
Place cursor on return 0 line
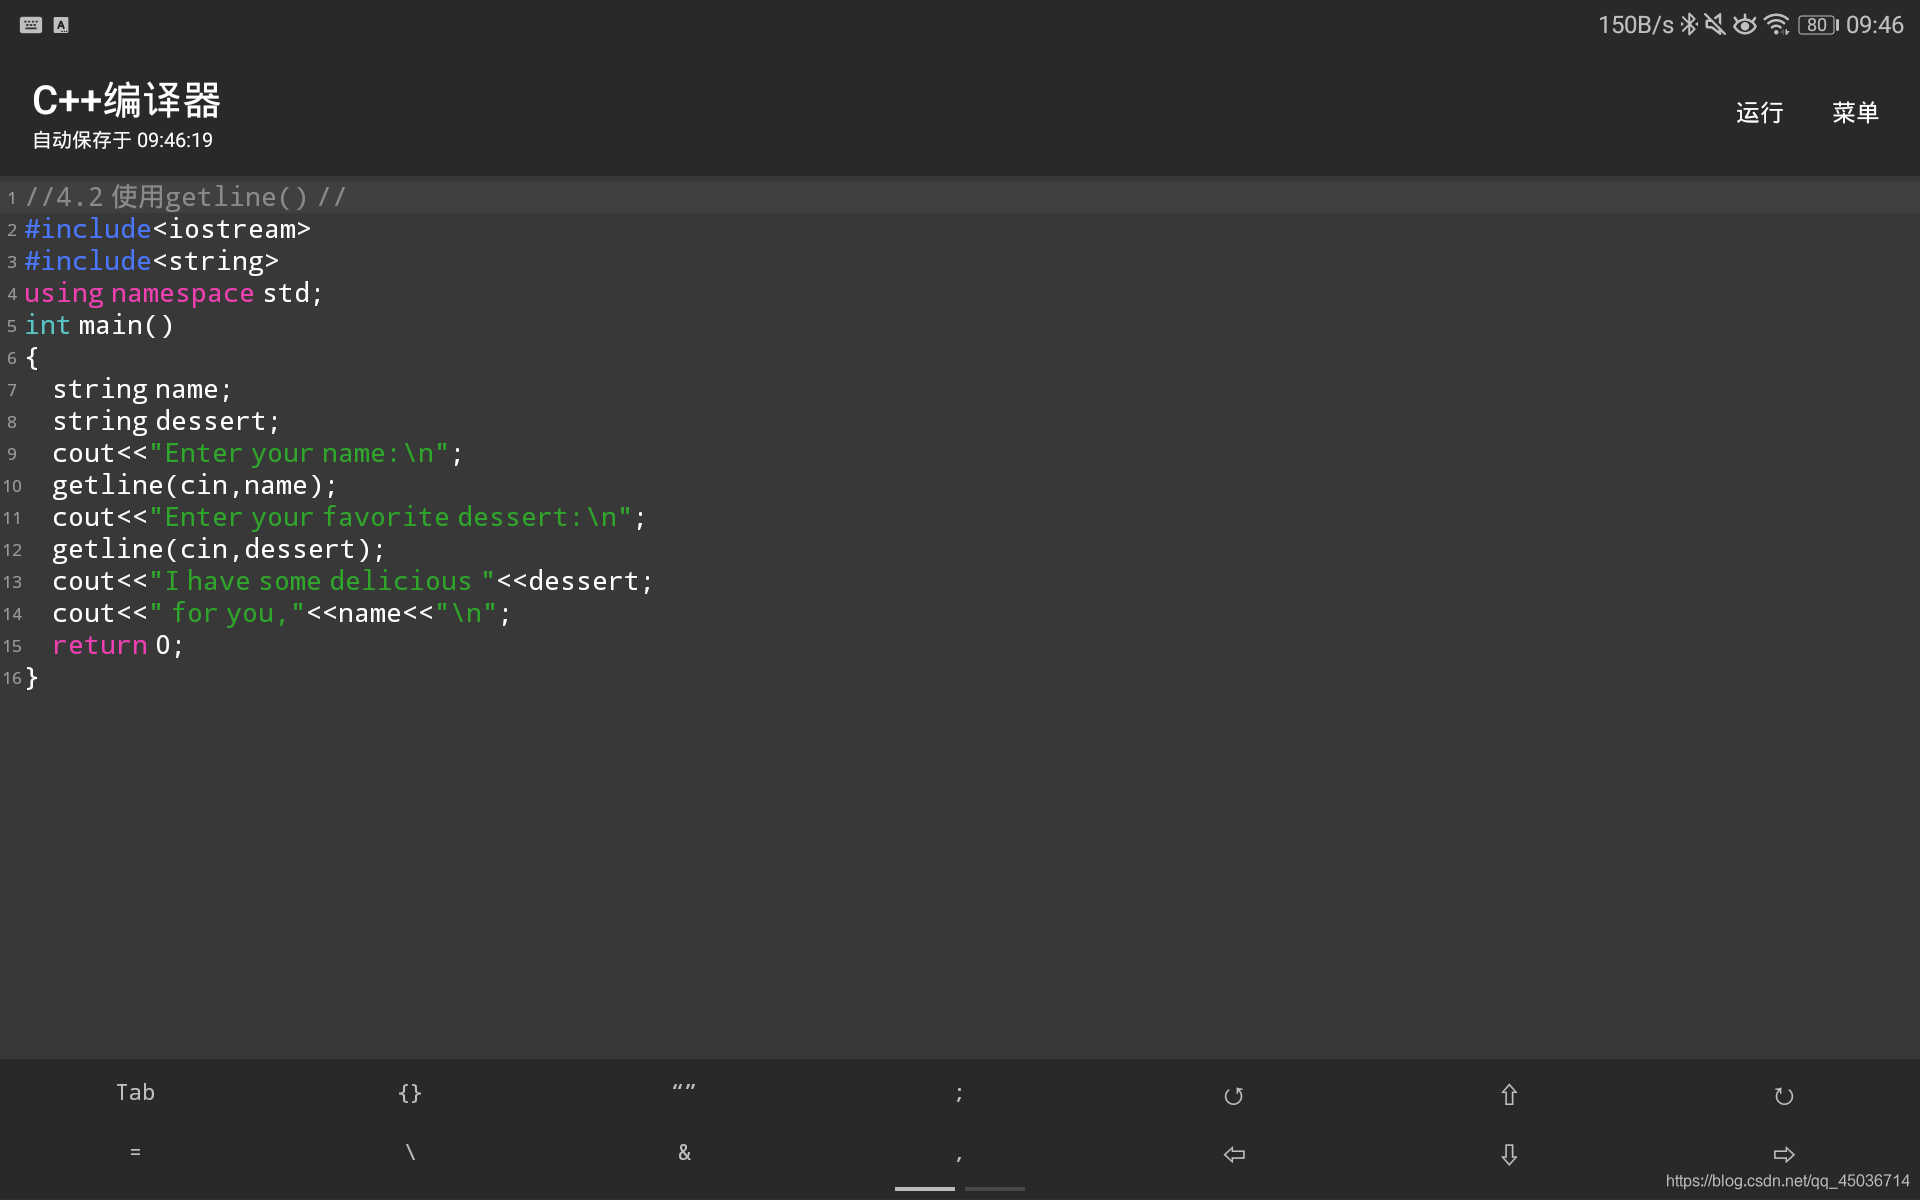pyautogui.click(x=118, y=645)
